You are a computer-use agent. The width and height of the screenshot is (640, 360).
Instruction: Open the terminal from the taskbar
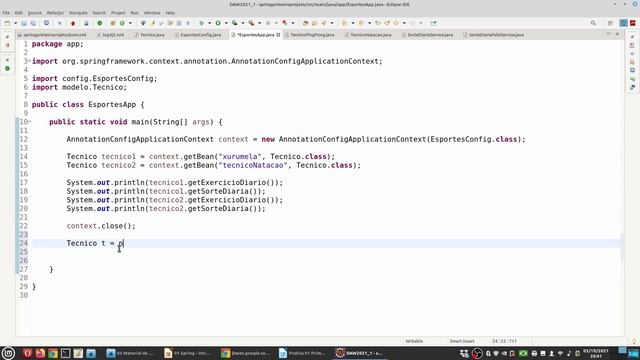(x=65, y=353)
